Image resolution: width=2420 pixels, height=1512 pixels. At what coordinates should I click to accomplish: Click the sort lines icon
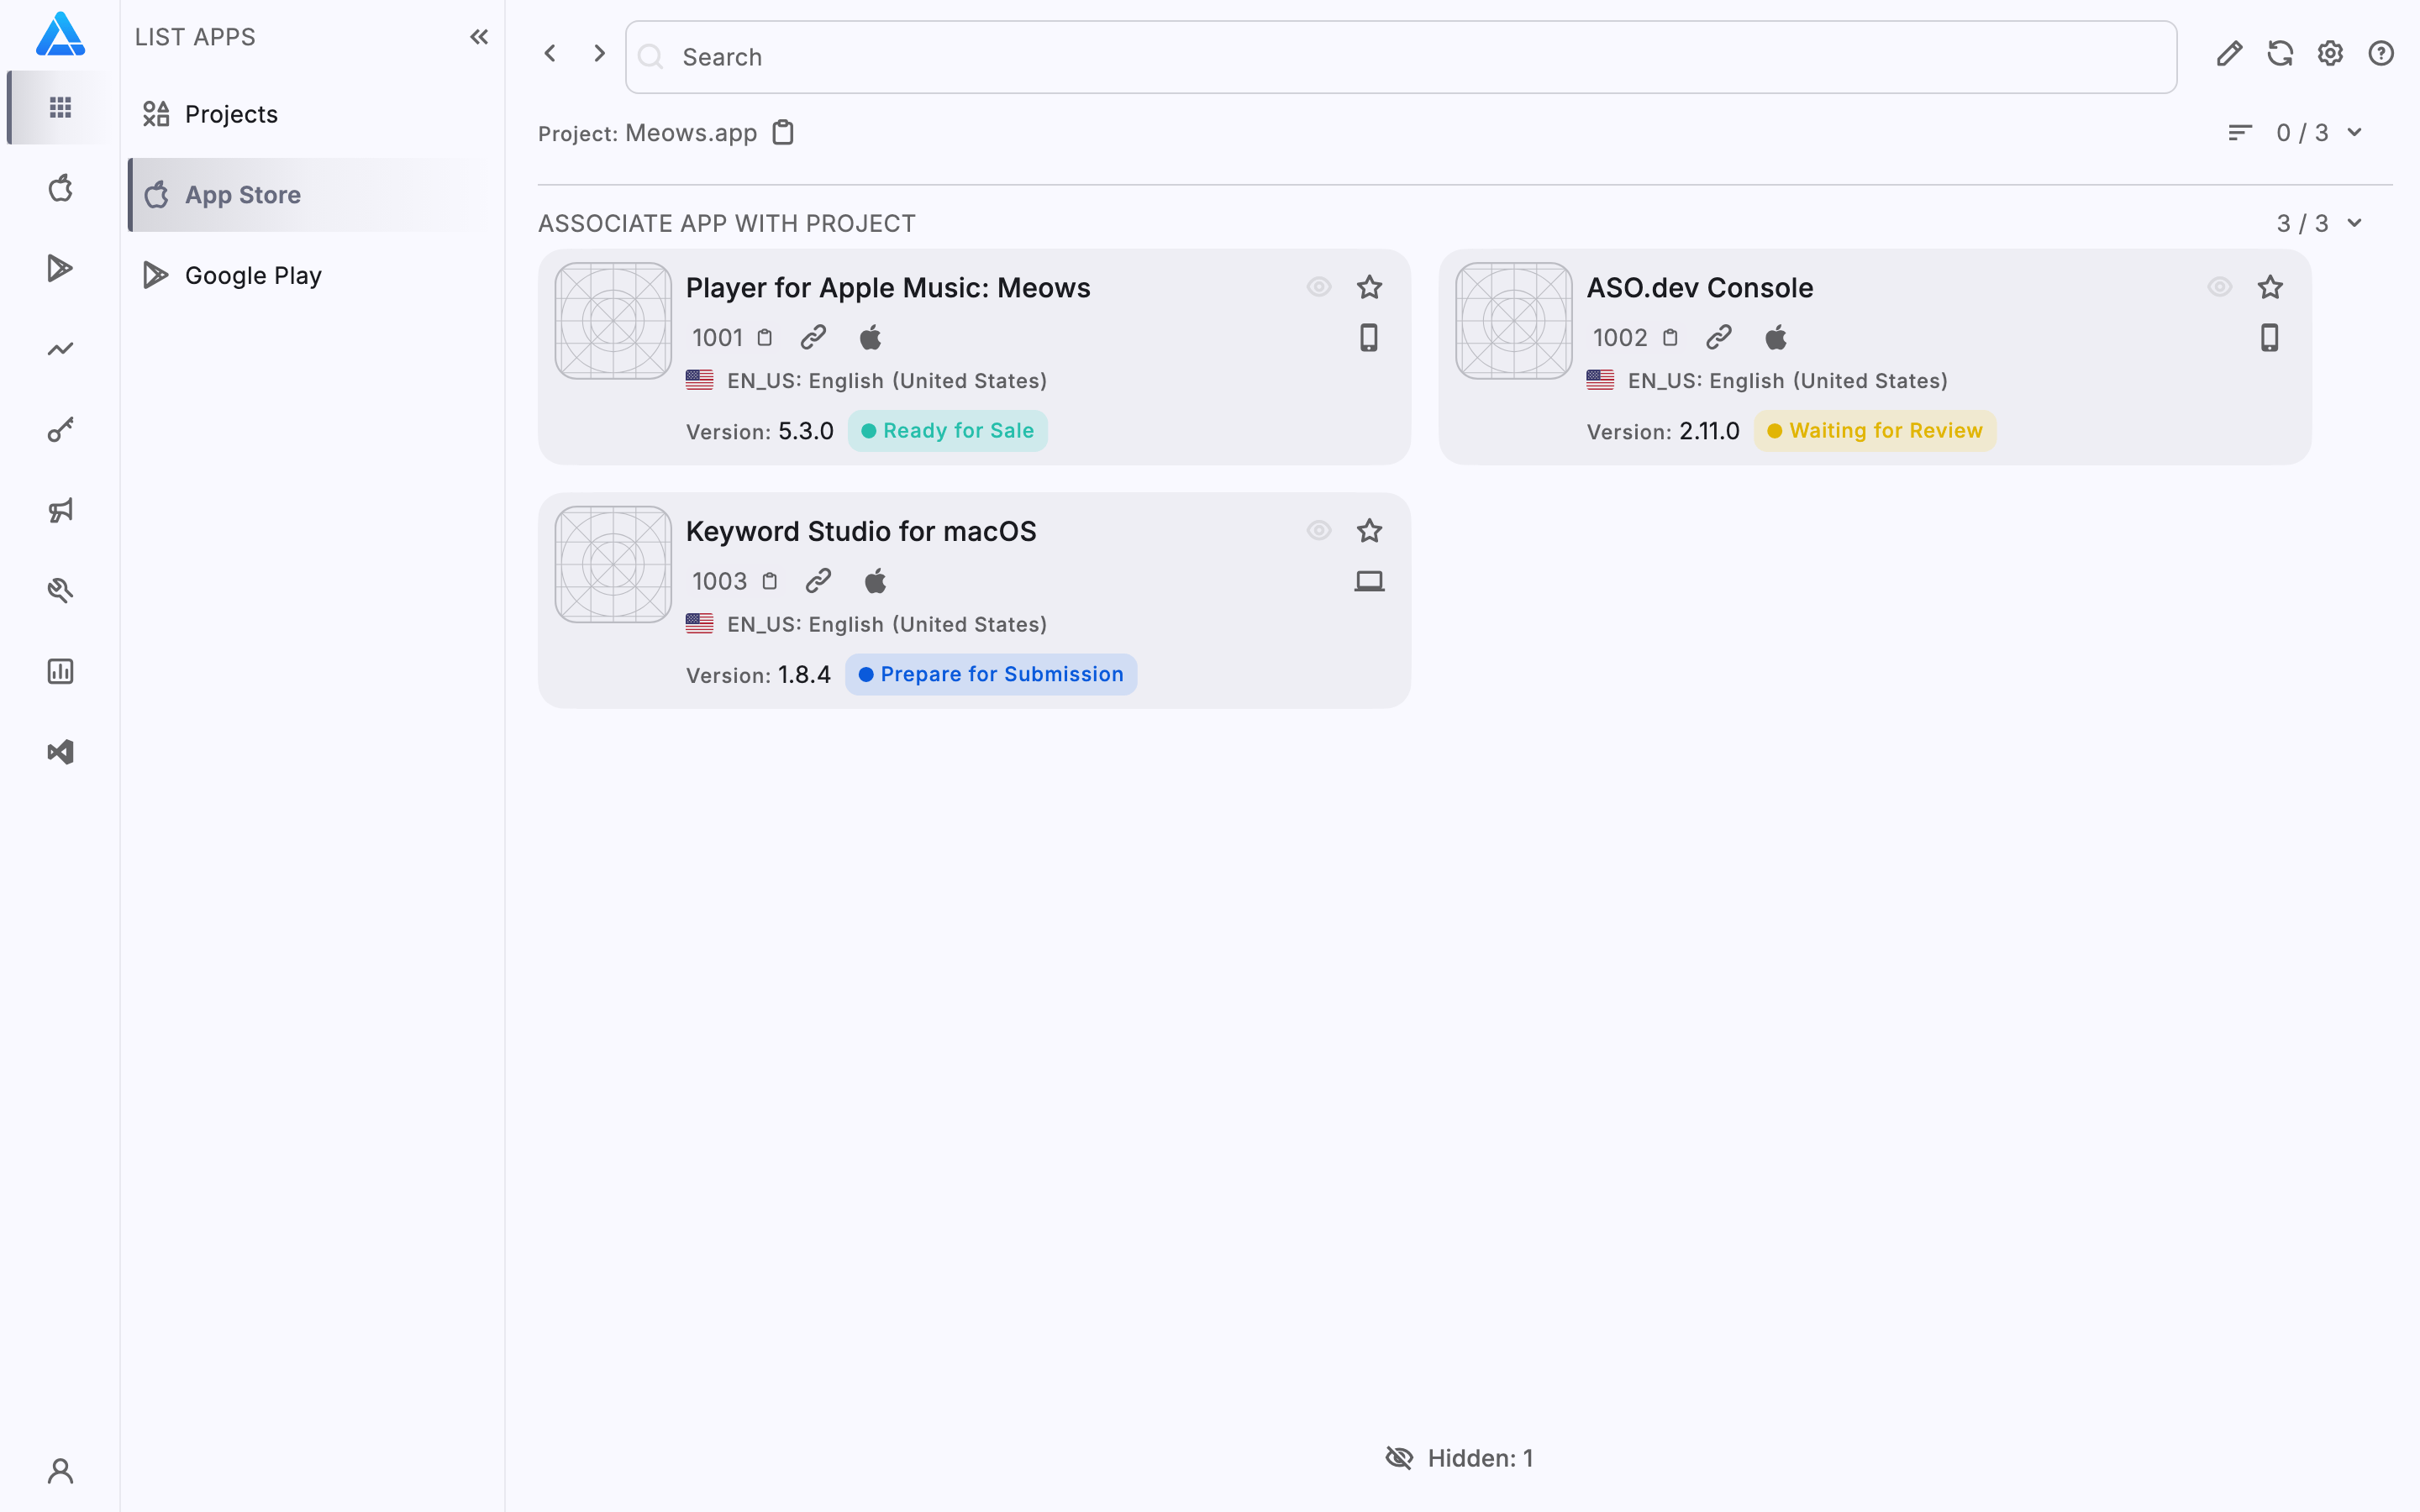point(2240,133)
